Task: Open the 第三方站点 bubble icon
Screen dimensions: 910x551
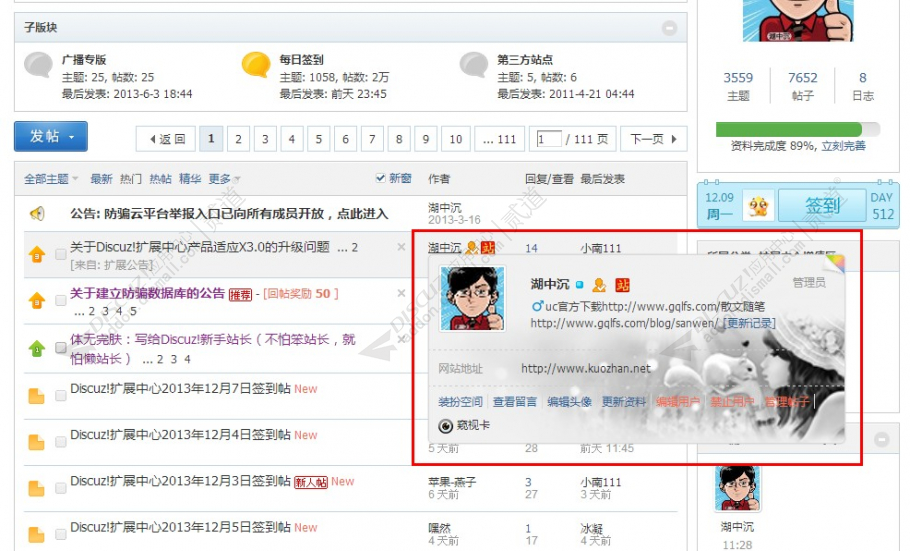Action: 474,64
